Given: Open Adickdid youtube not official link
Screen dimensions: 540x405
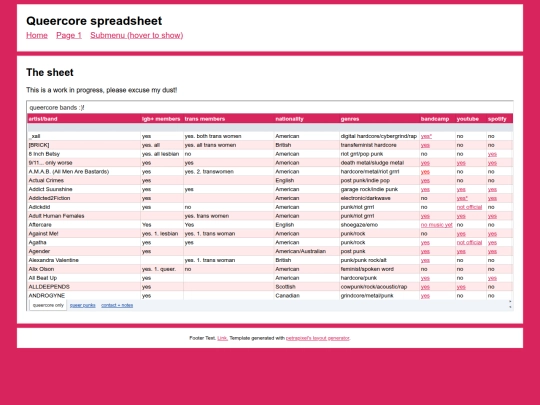Looking at the screenshot, I should tap(469, 207).
